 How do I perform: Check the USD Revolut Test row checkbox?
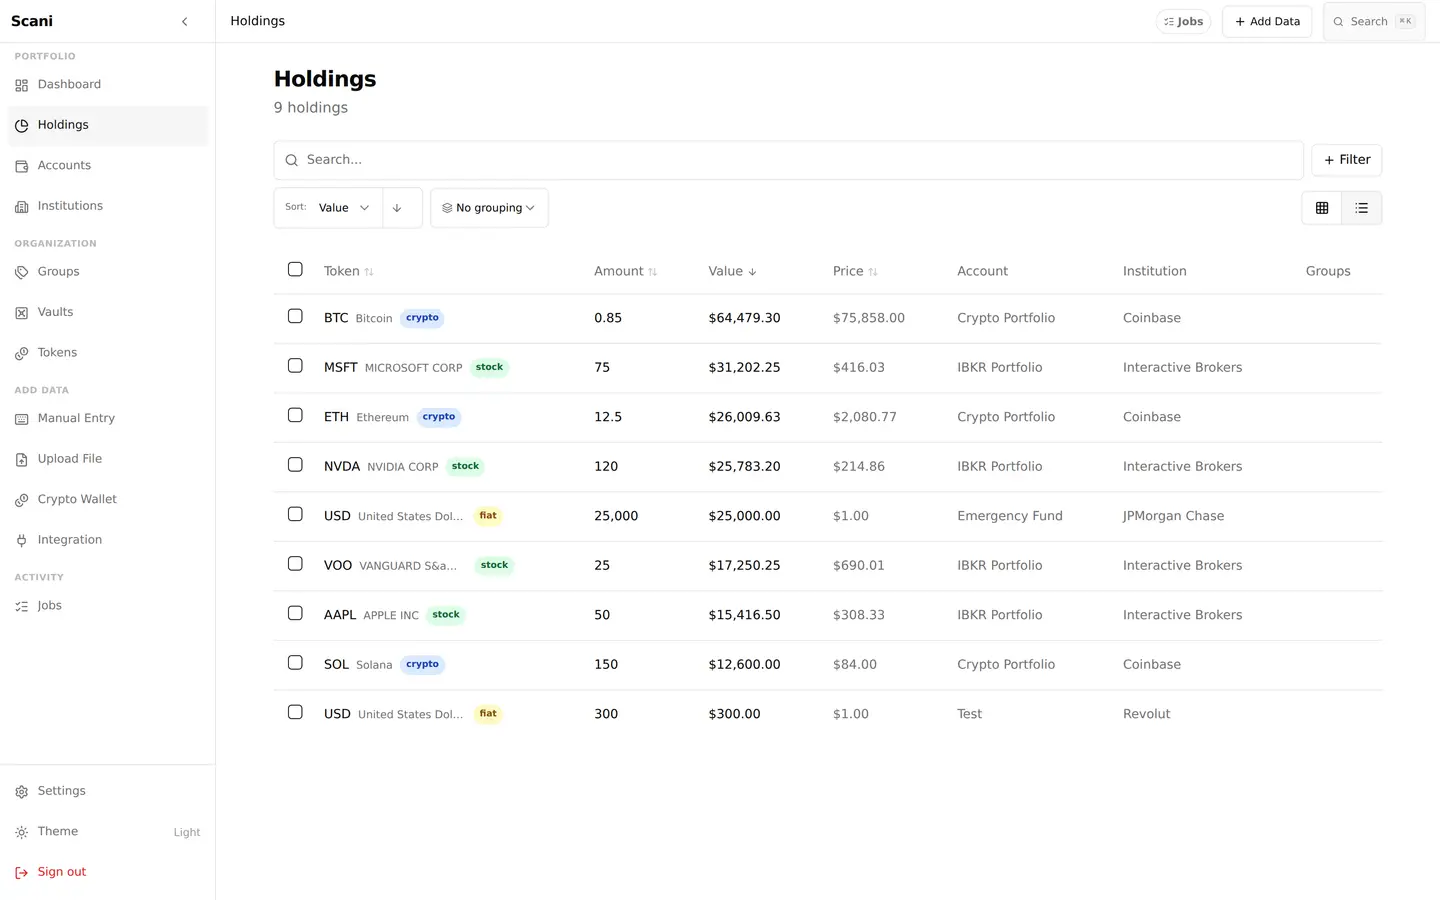tap(295, 712)
